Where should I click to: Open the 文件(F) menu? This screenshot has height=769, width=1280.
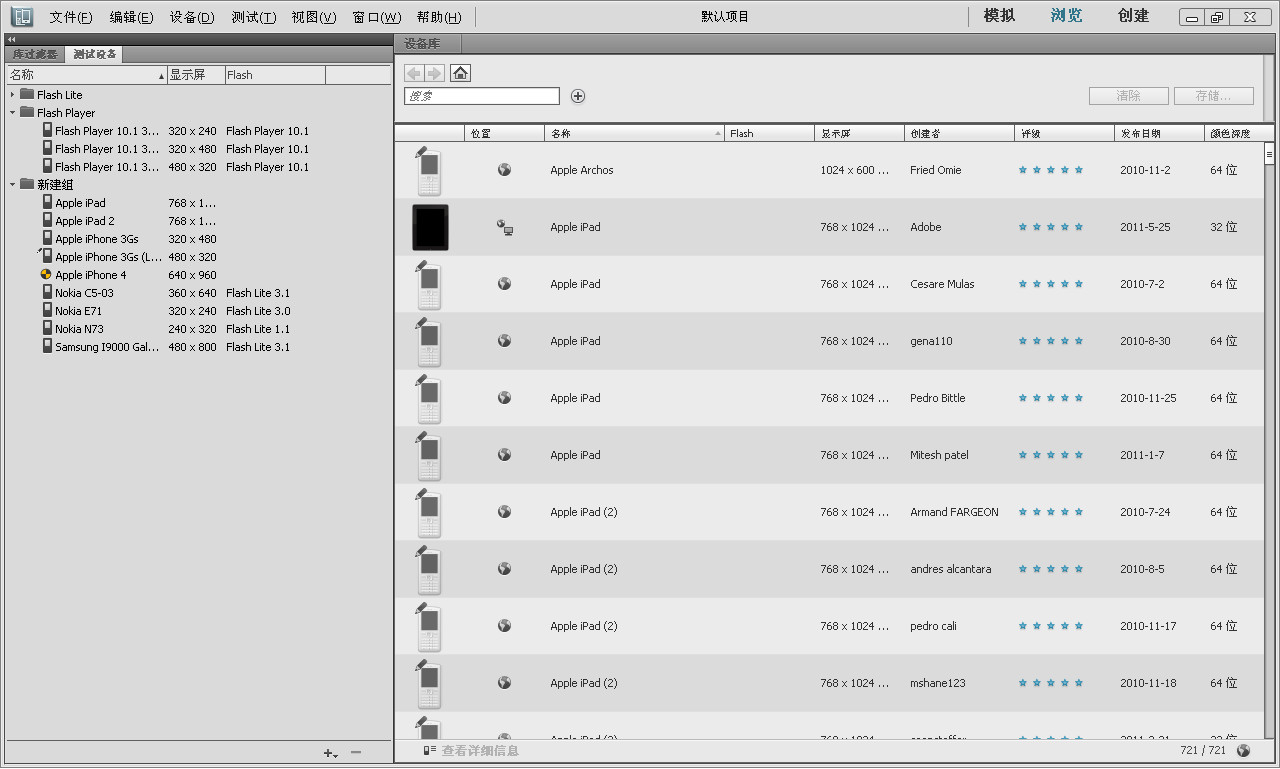(x=71, y=17)
